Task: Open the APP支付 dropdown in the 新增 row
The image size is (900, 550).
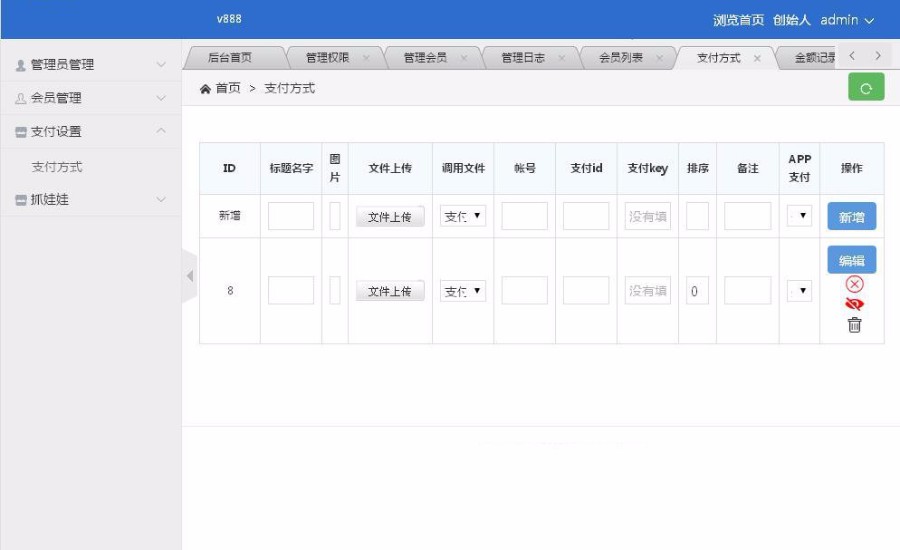Action: click(799, 216)
